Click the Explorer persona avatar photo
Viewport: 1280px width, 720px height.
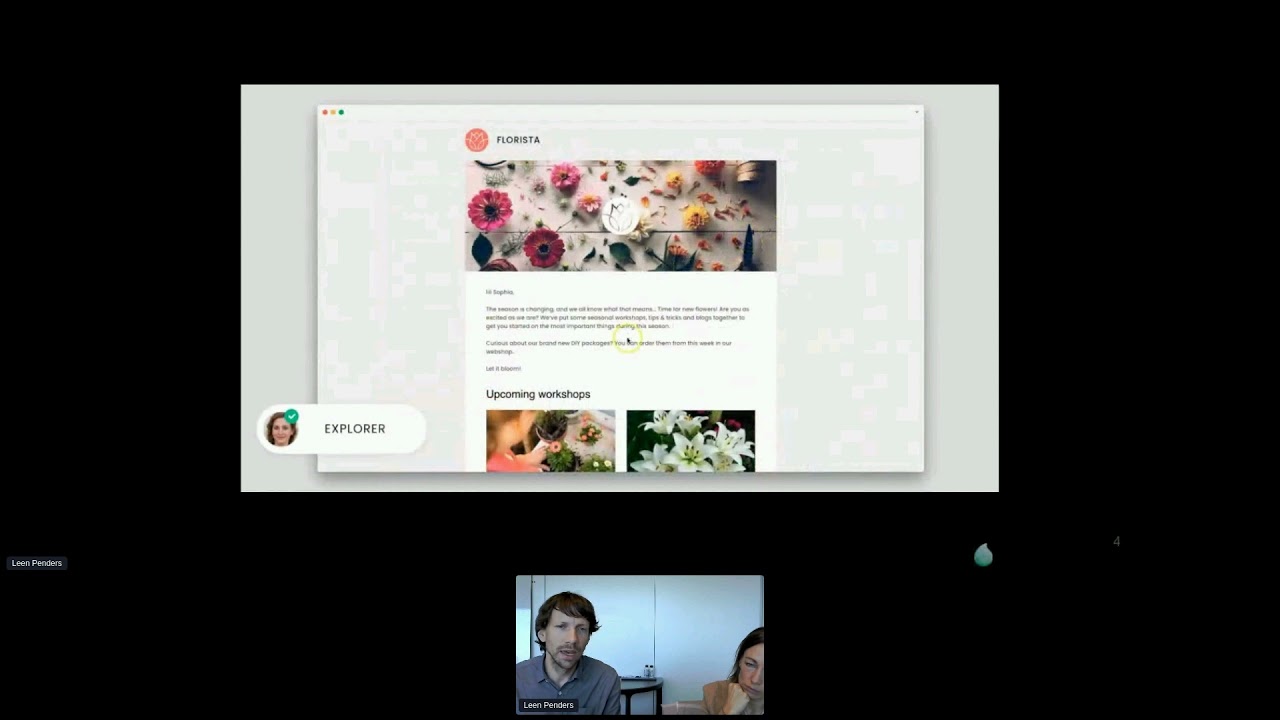(x=281, y=429)
